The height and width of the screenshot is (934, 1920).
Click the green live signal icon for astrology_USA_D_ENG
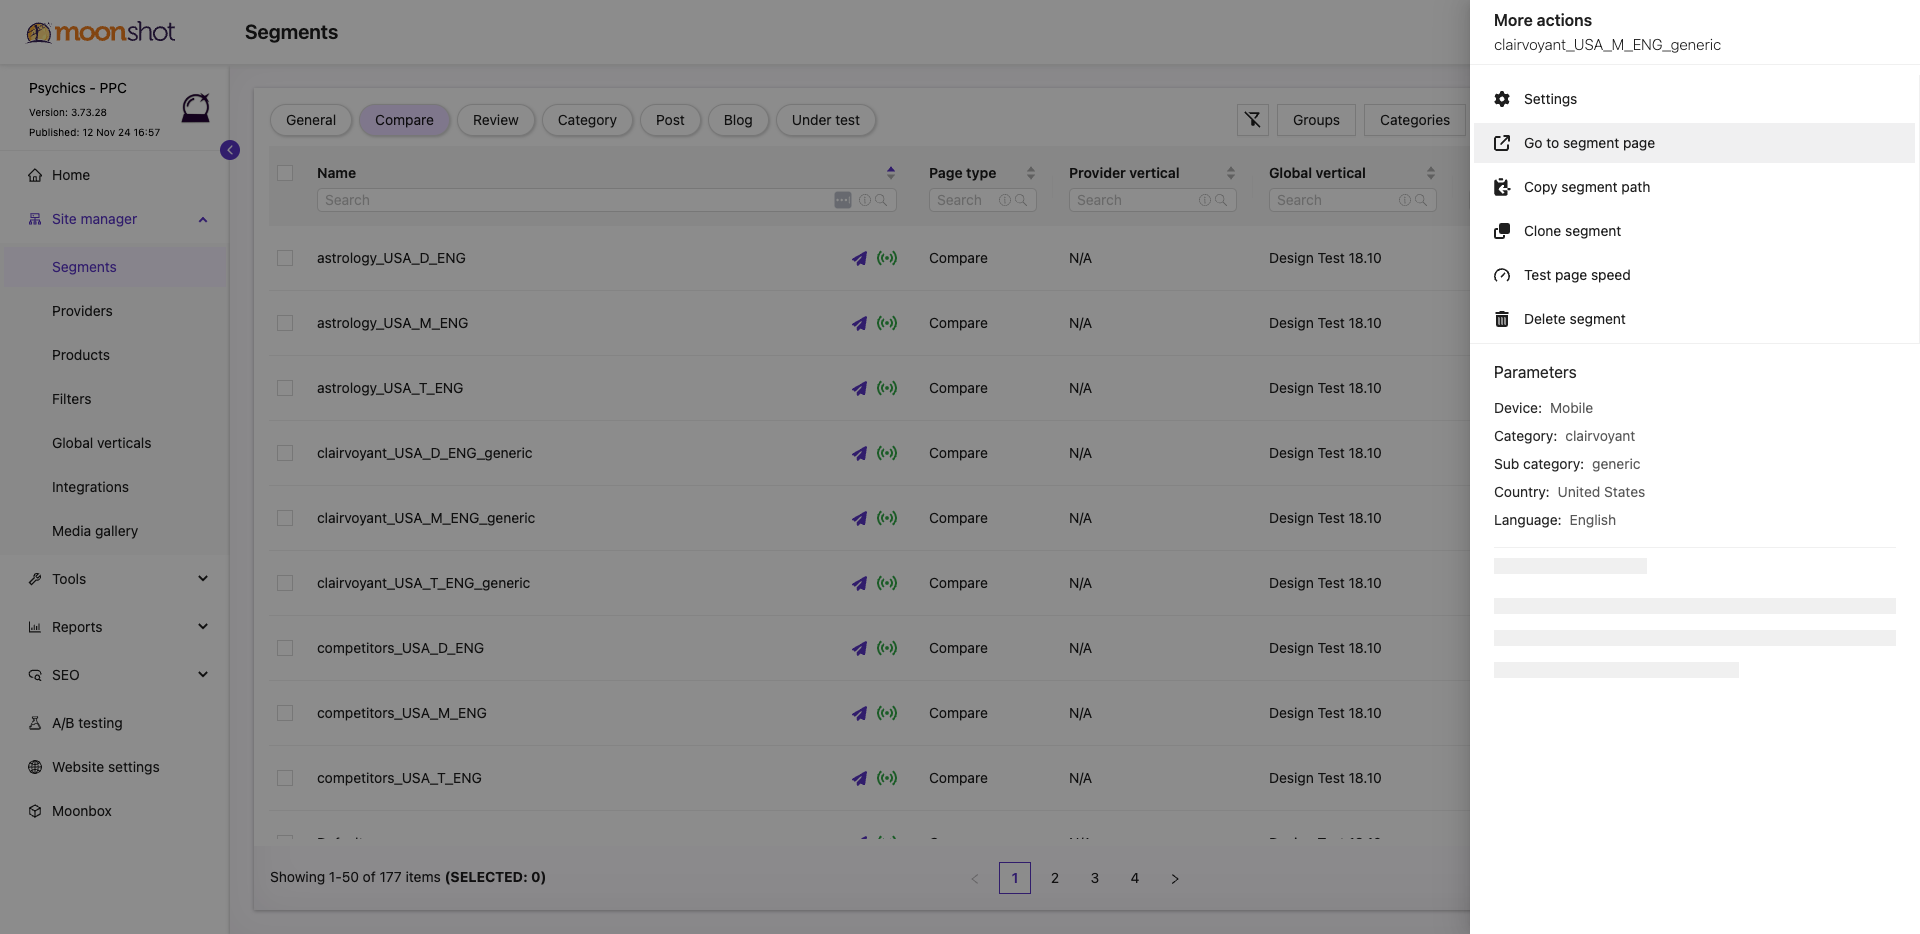[887, 258]
